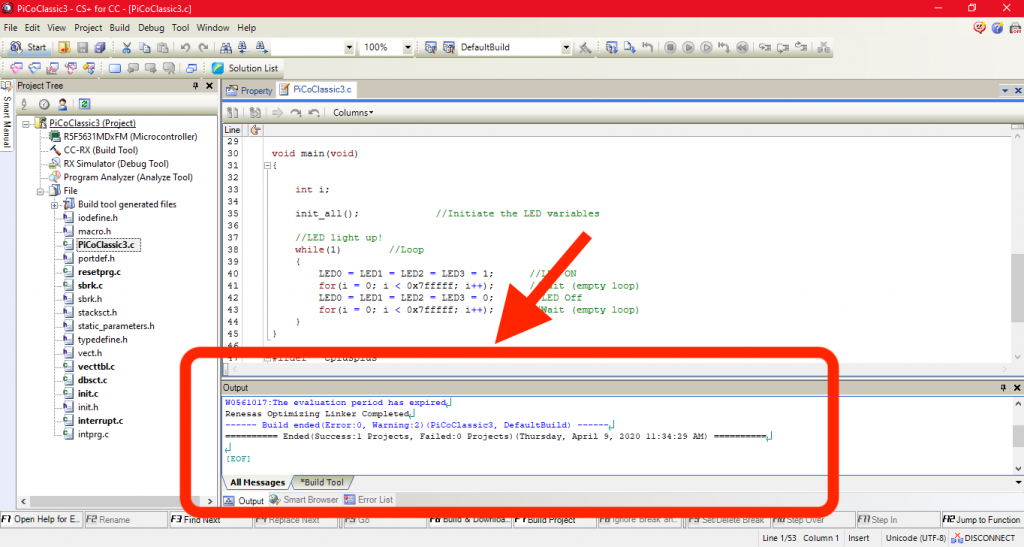Open the 100% zoom dropdown
Image resolution: width=1024 pixels, height=547 pixels.
click(408, 47)
